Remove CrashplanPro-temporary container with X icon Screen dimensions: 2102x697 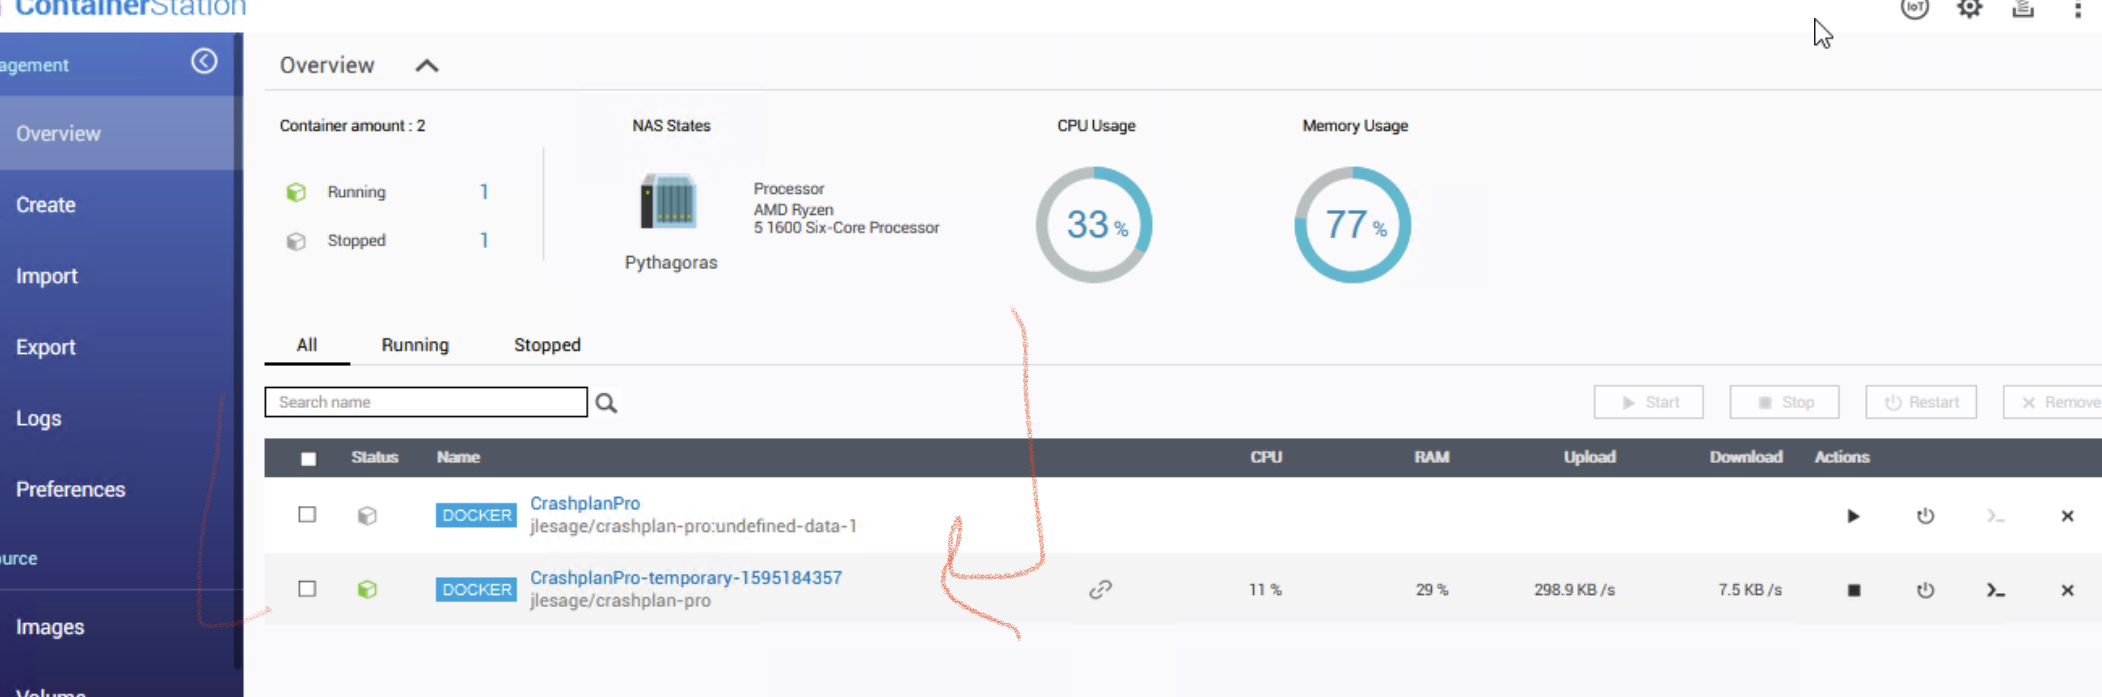click(x=2067, y=590)
